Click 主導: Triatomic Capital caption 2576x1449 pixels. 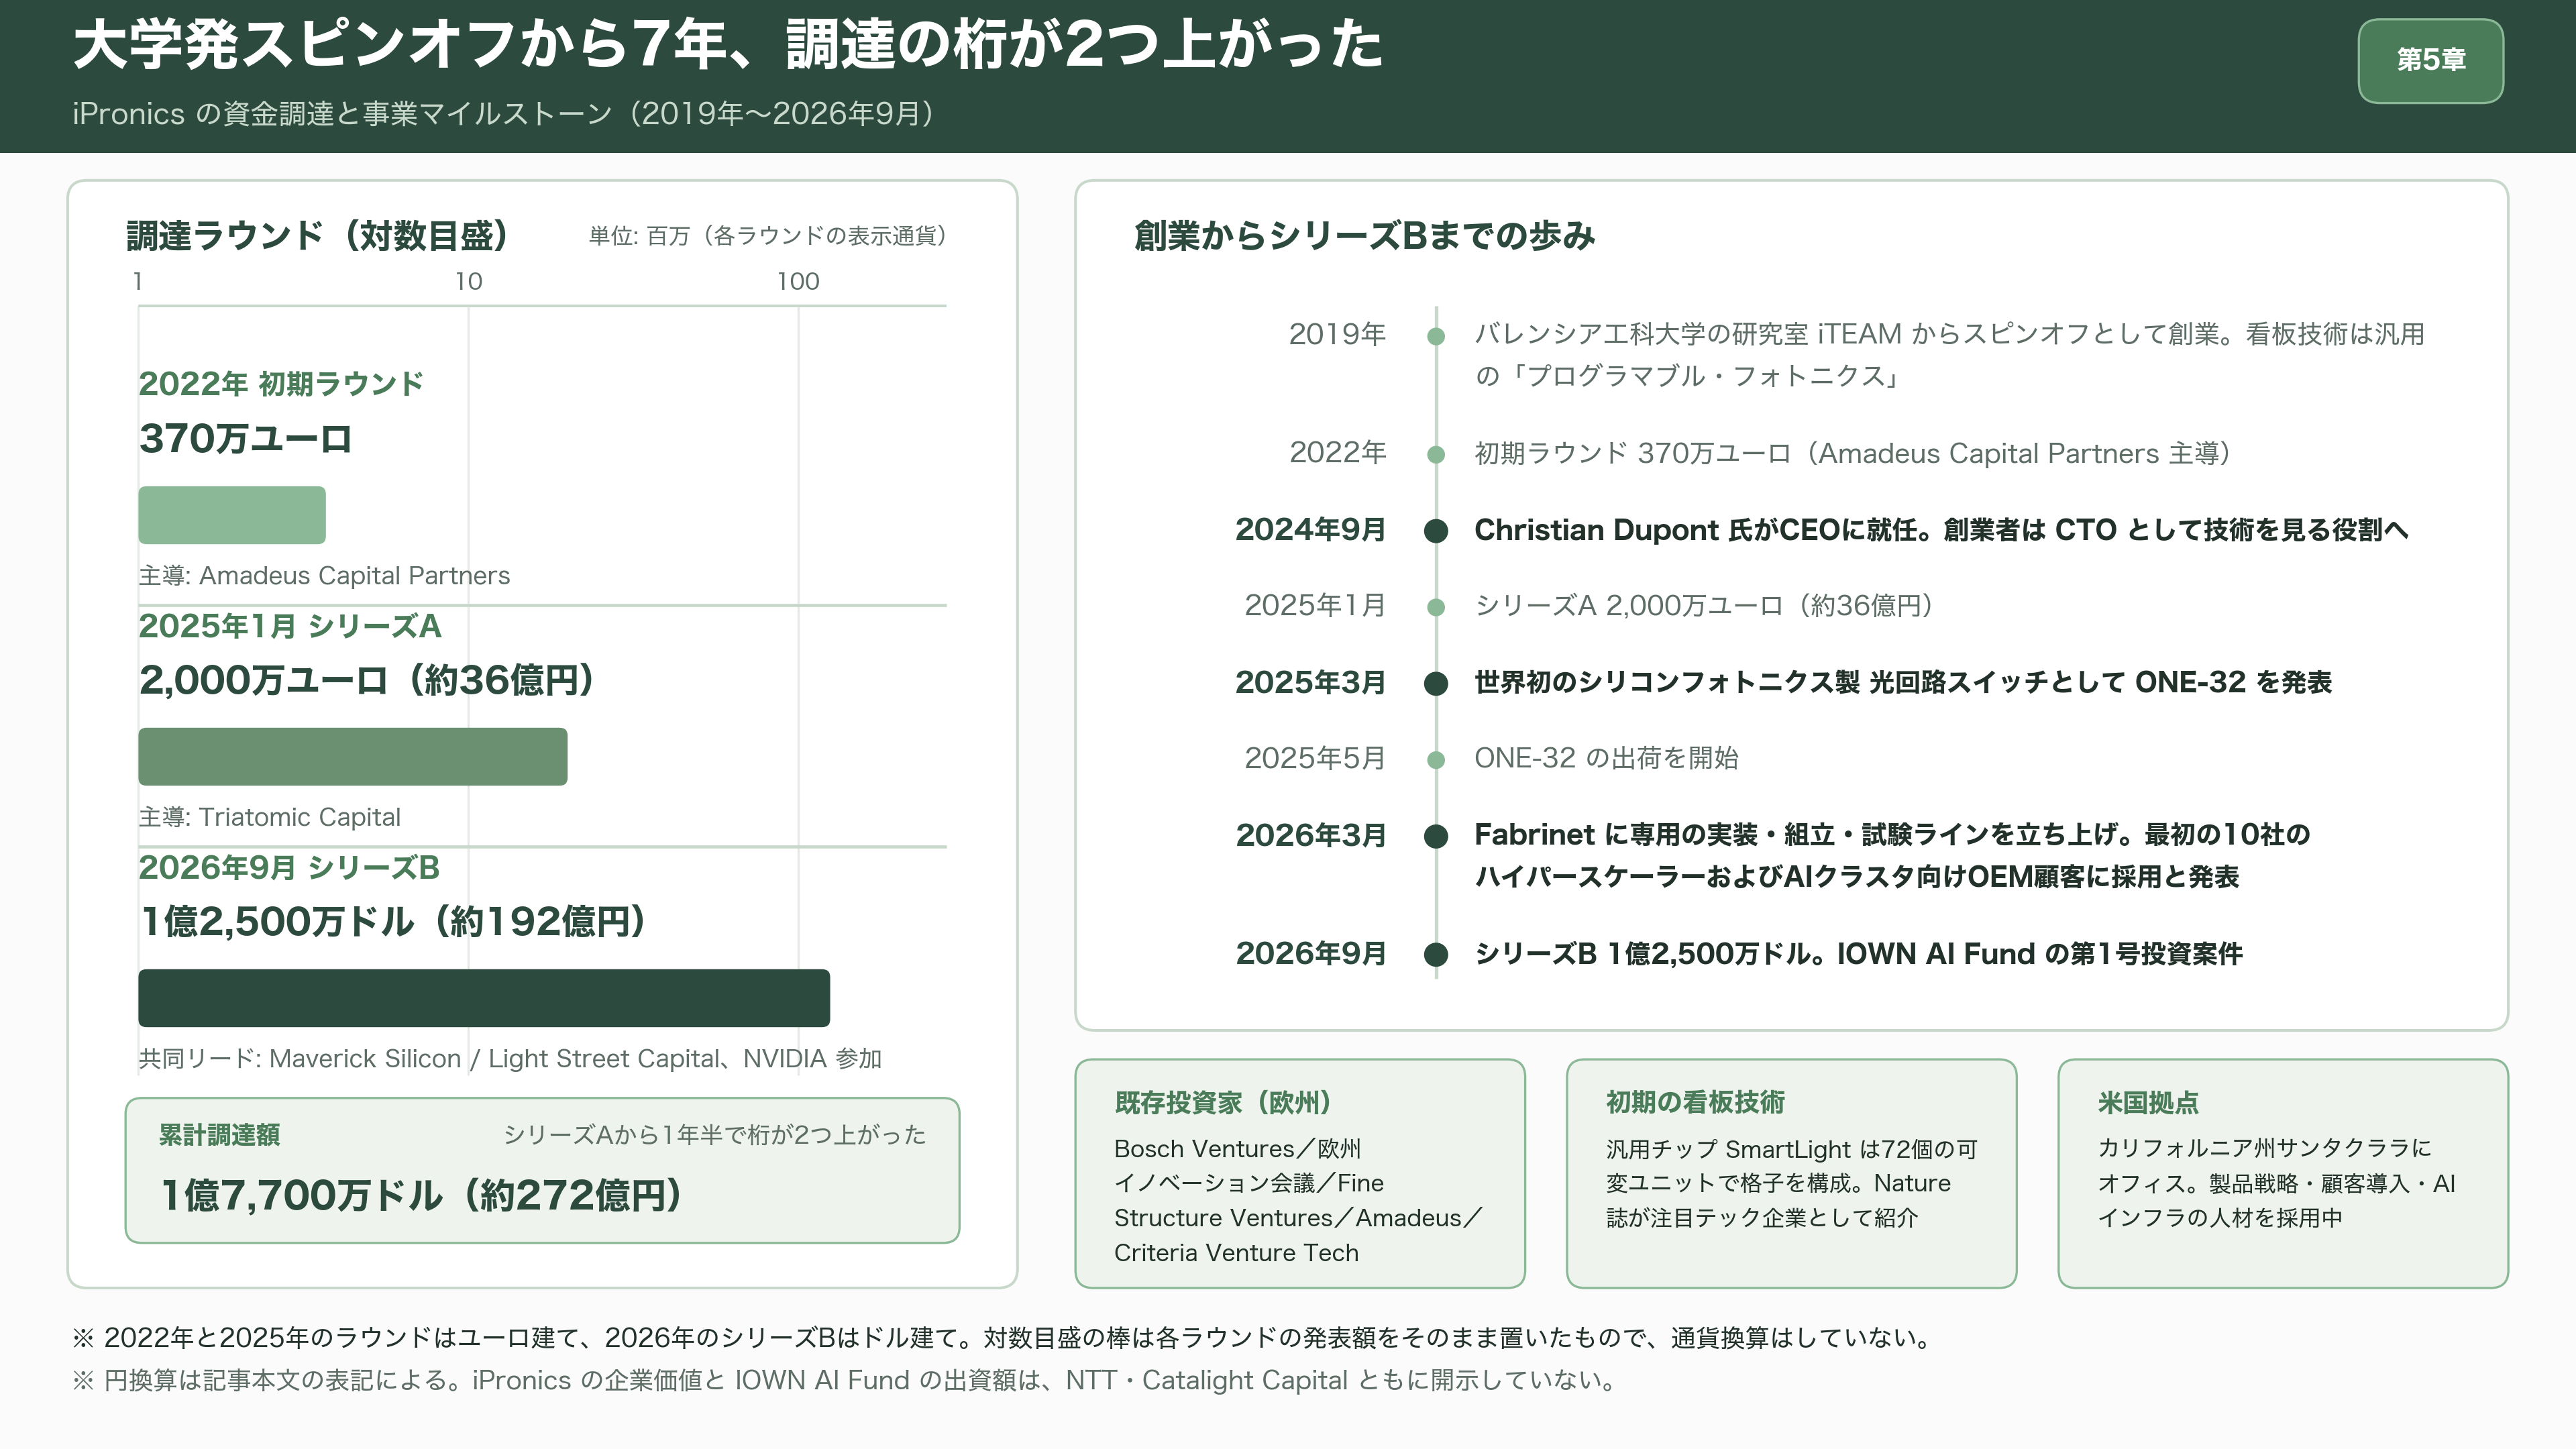click(x=270, y=817)
